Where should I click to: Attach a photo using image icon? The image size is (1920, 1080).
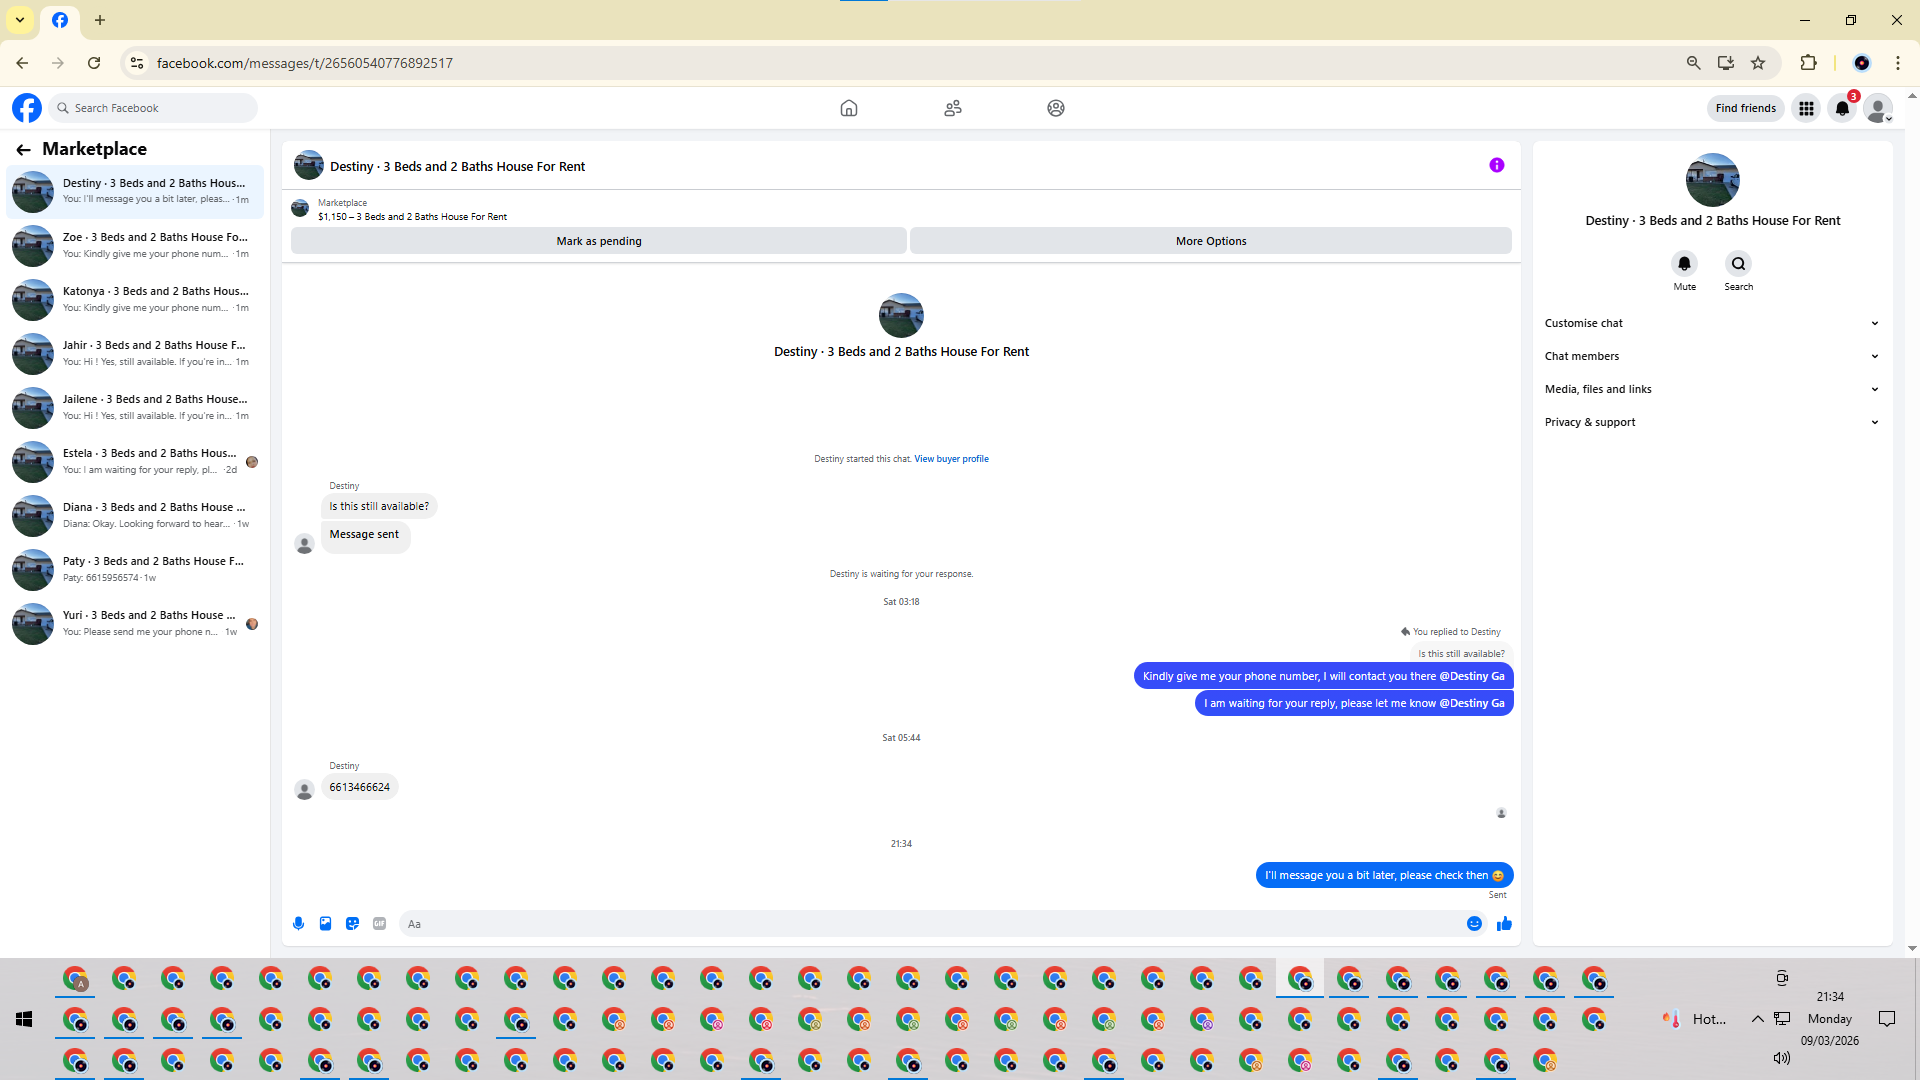click(x=325, y=924)
